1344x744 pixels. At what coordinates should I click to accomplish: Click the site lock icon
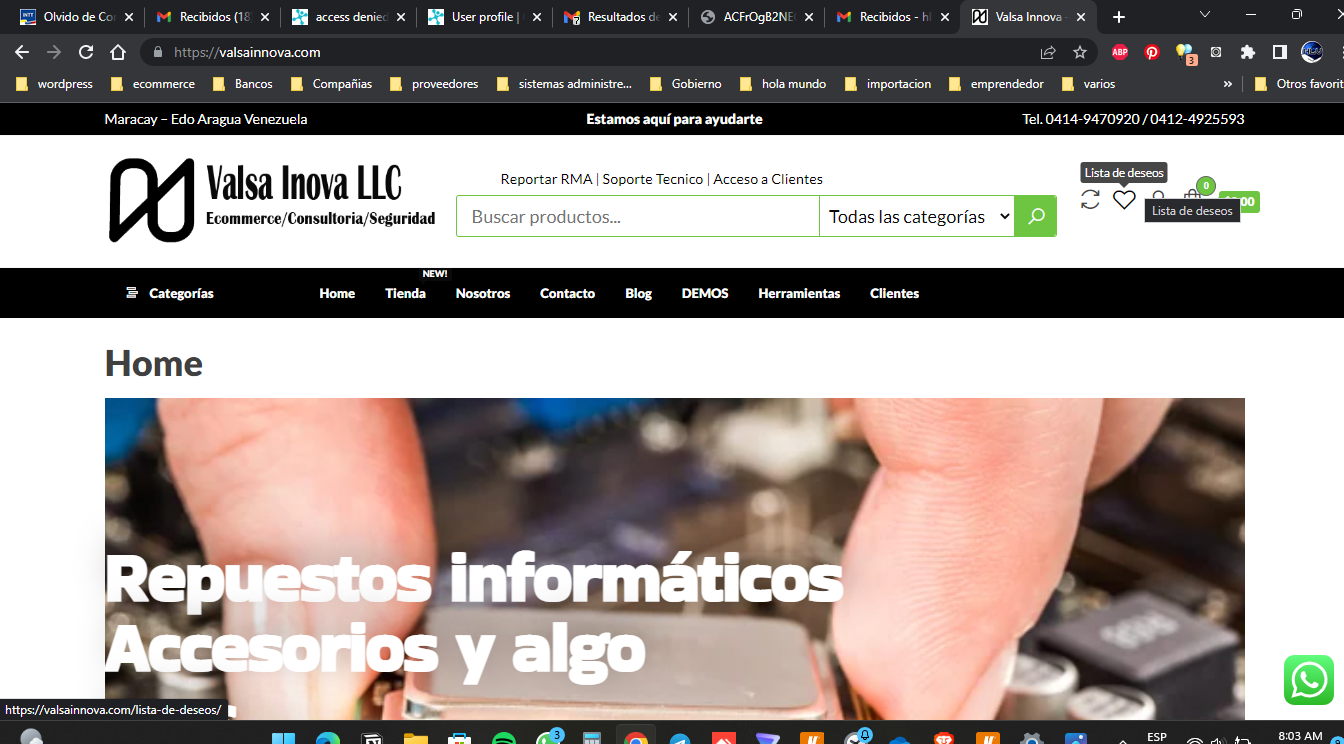click(x=157, y=52)
